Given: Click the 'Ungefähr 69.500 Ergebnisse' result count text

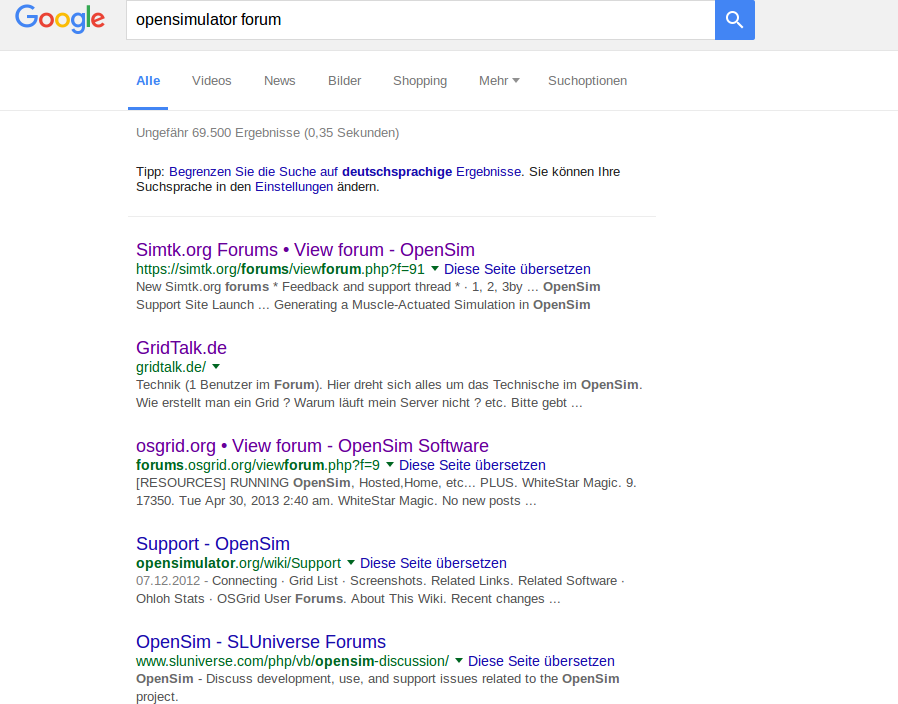Looking at the screenshot, I should click(267, 133).
